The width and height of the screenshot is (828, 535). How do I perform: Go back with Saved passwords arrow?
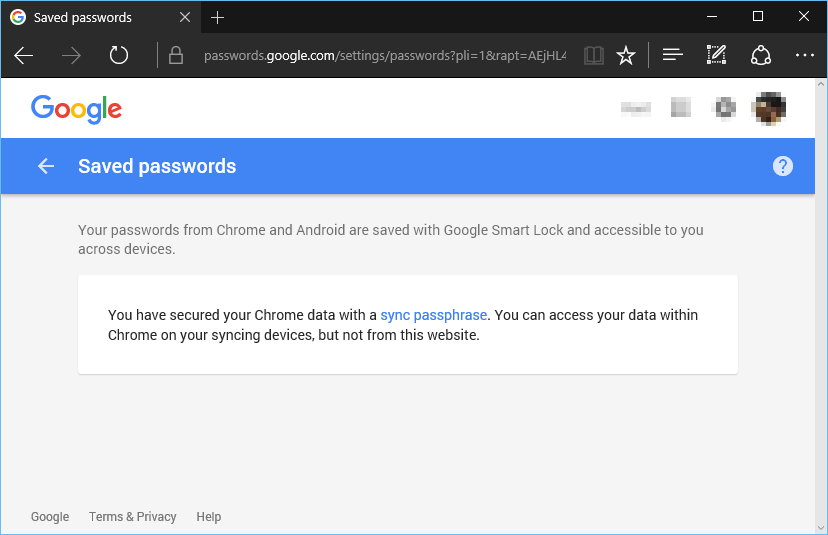pos(46,166)
